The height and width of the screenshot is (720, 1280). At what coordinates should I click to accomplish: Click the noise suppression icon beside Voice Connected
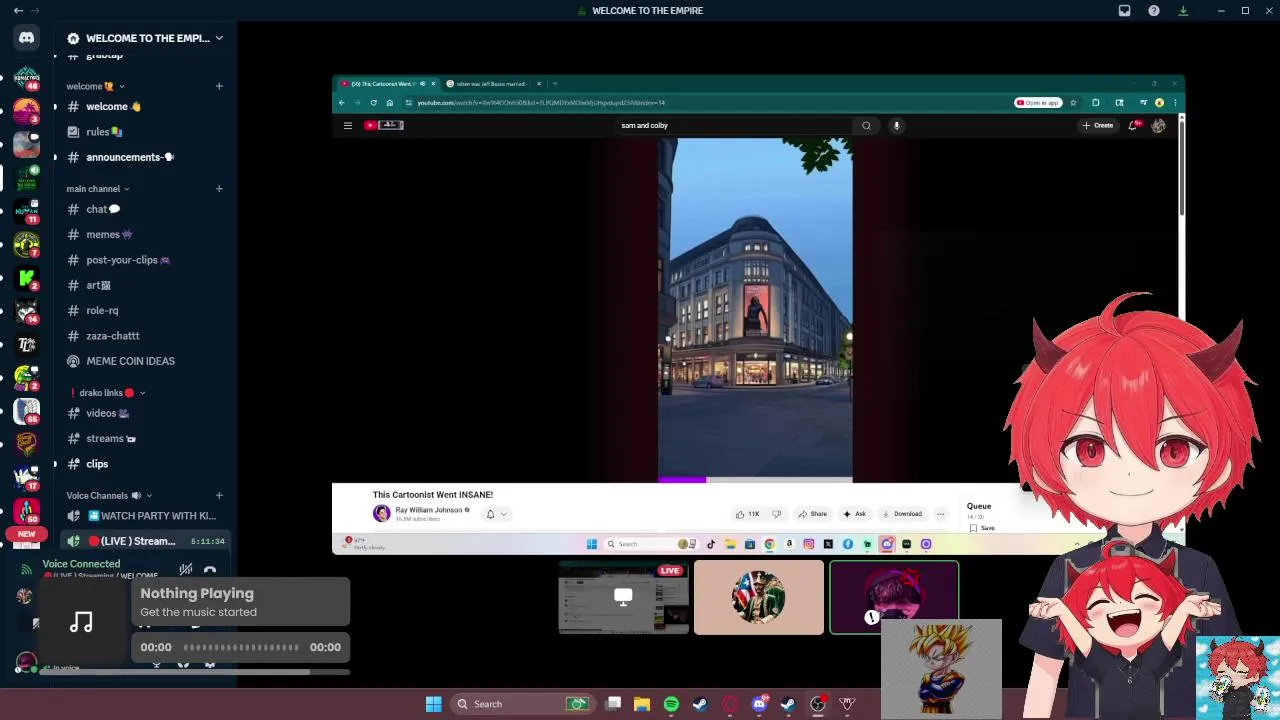[x=186, y=570]
